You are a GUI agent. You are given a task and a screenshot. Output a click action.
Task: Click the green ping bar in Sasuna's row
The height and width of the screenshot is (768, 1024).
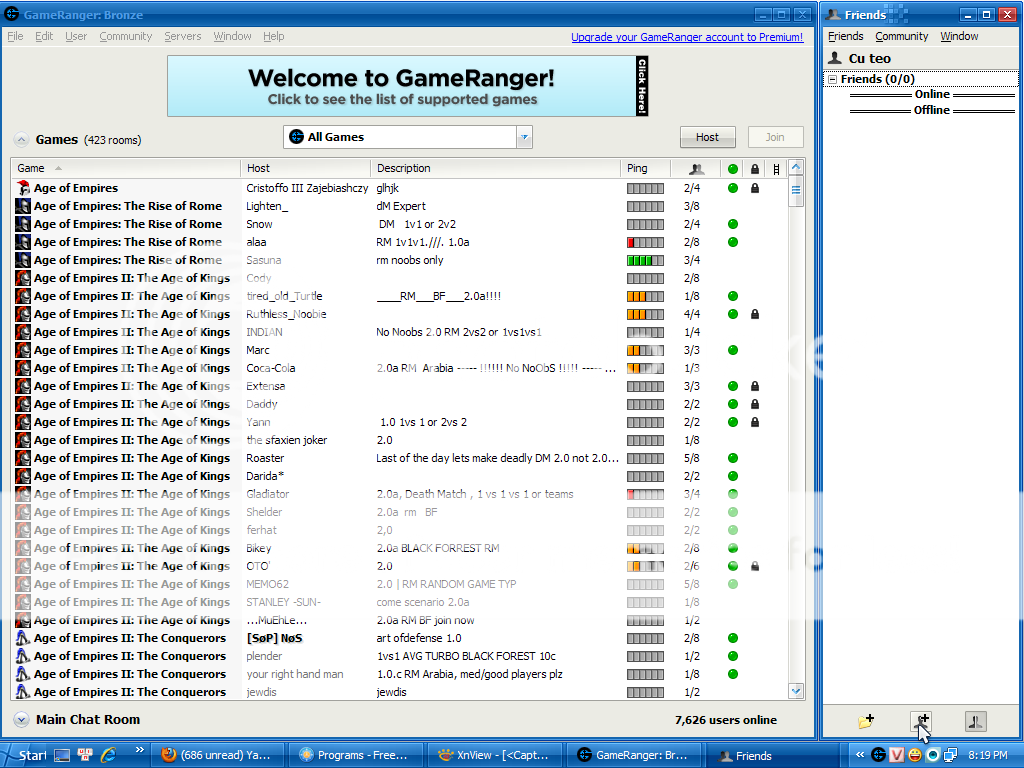click(x=645, y=261)
